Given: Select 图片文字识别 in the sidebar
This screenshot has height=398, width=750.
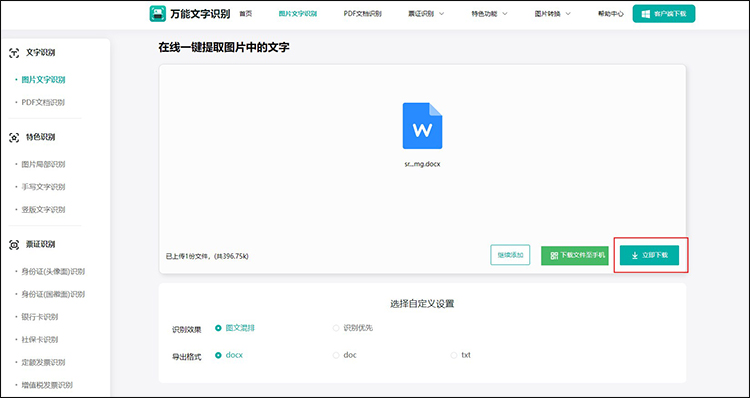Looking at the screenshot, I should click(x=43, y=80).
